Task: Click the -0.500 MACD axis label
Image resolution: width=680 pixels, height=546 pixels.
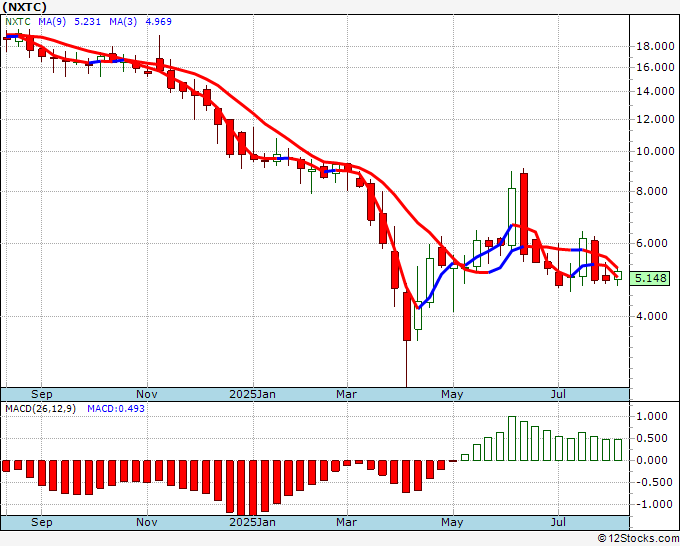Action: click(652, 482)
